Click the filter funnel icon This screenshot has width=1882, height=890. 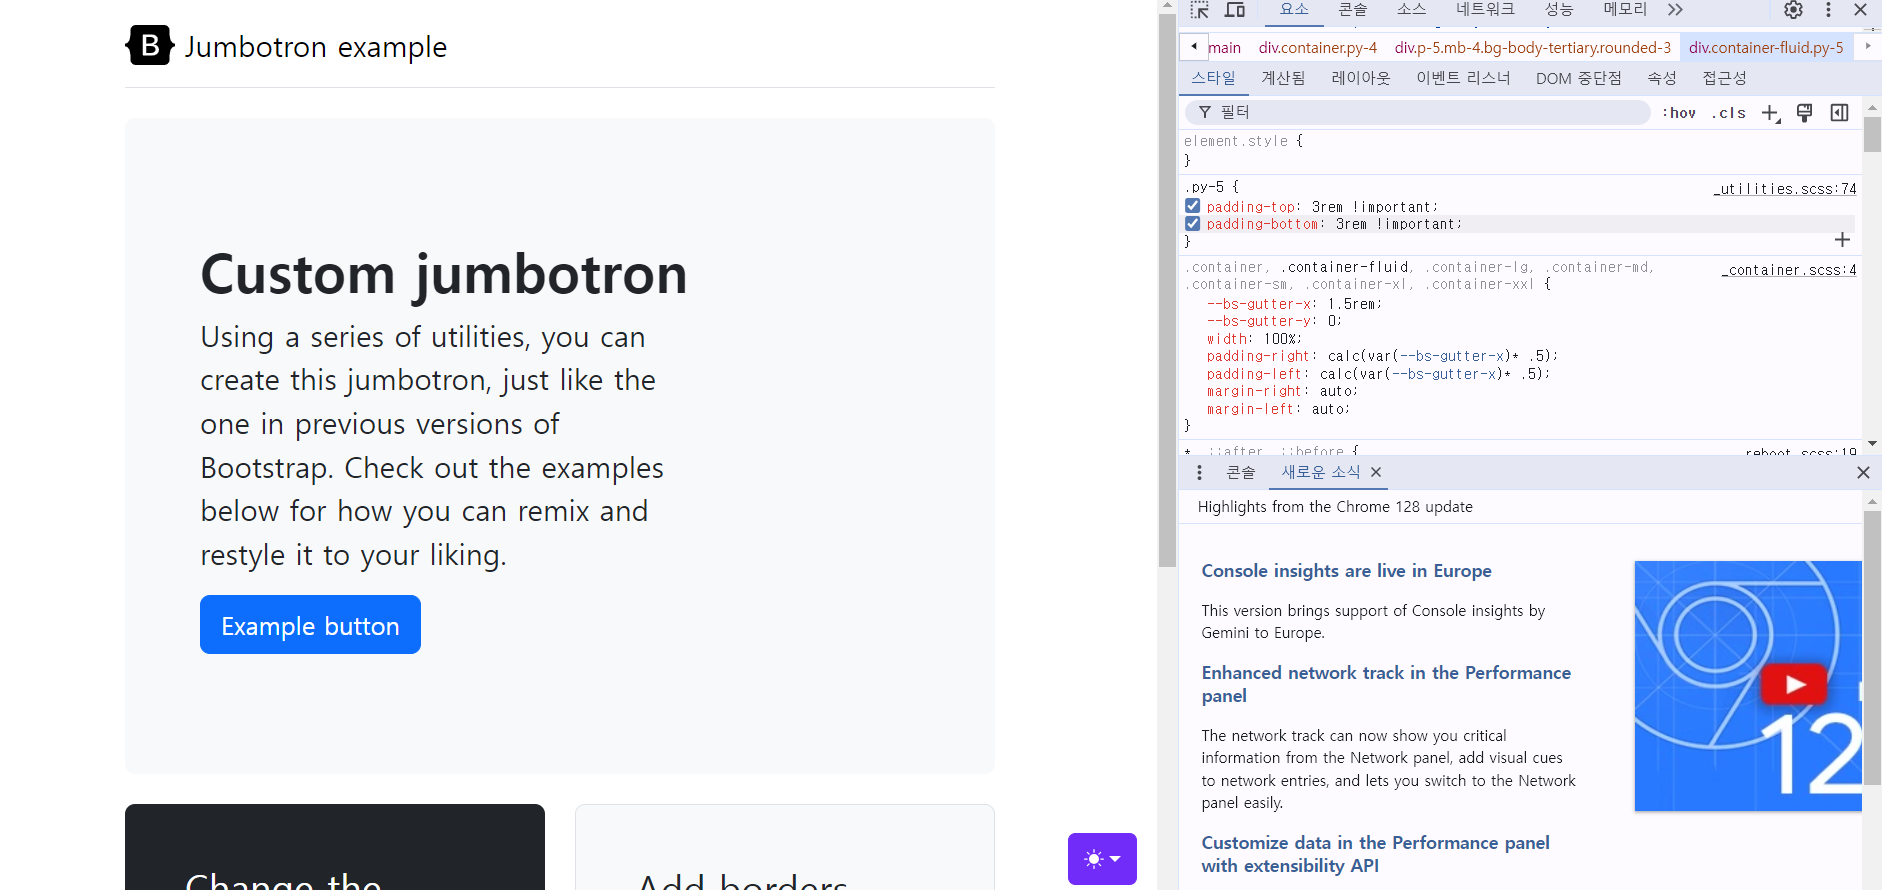(1205, 112)
